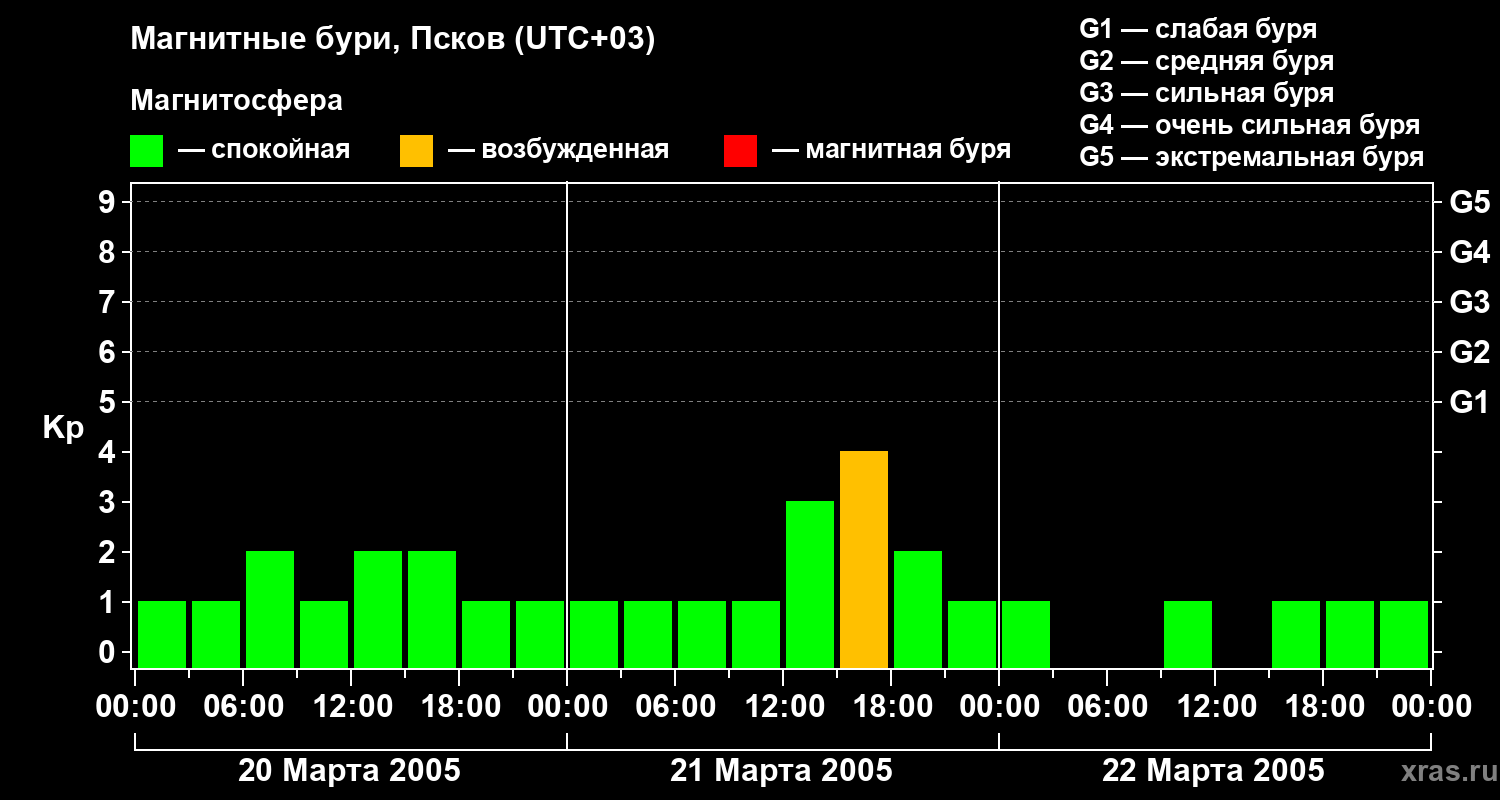Select the 06:00–09:00 Kp 2 bar on 20 March

coord(270,610)
